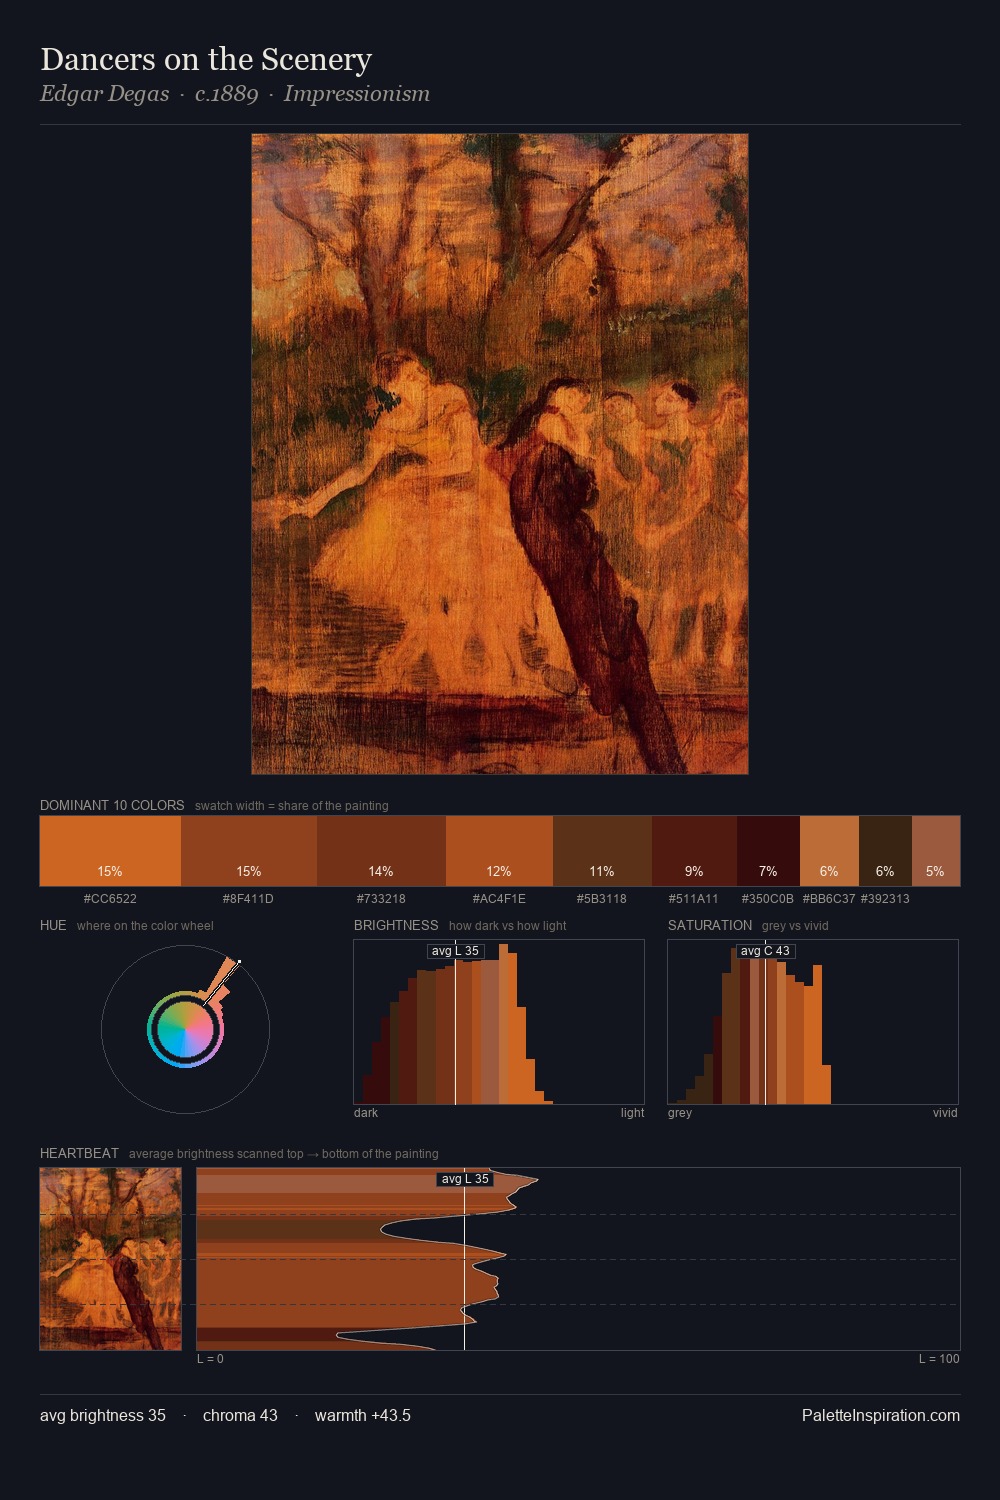This screenshot has height=1500, width=1000.
Task: Click the 9% maroon swatch
Action: coord(694,851)
